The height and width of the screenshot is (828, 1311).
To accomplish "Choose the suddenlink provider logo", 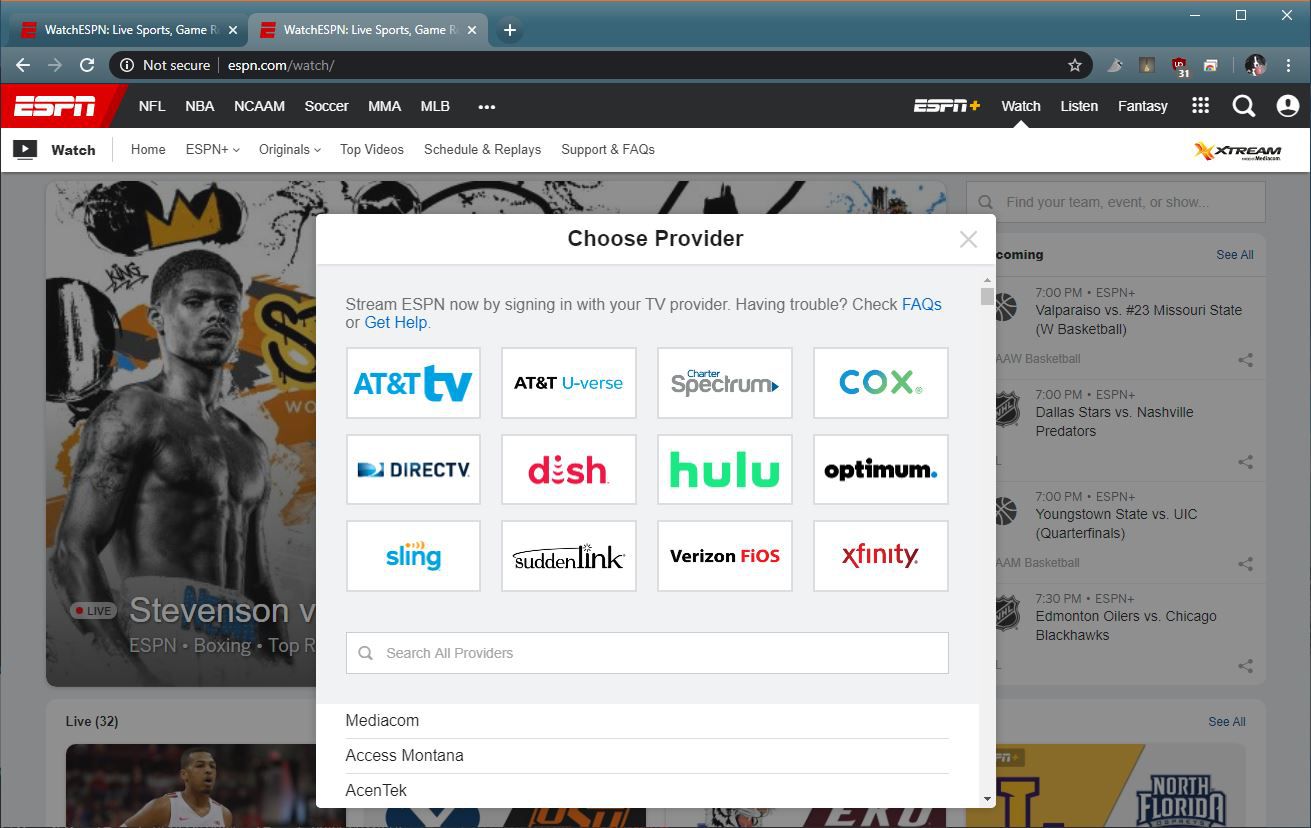I will [x=569, y=556].
